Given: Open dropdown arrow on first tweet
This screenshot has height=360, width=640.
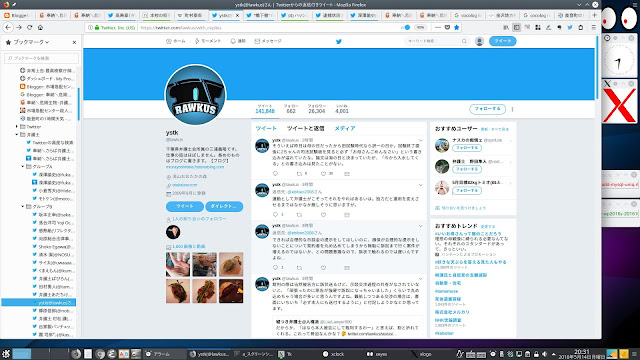Looking at the screenshot, I should click(420, 140).
